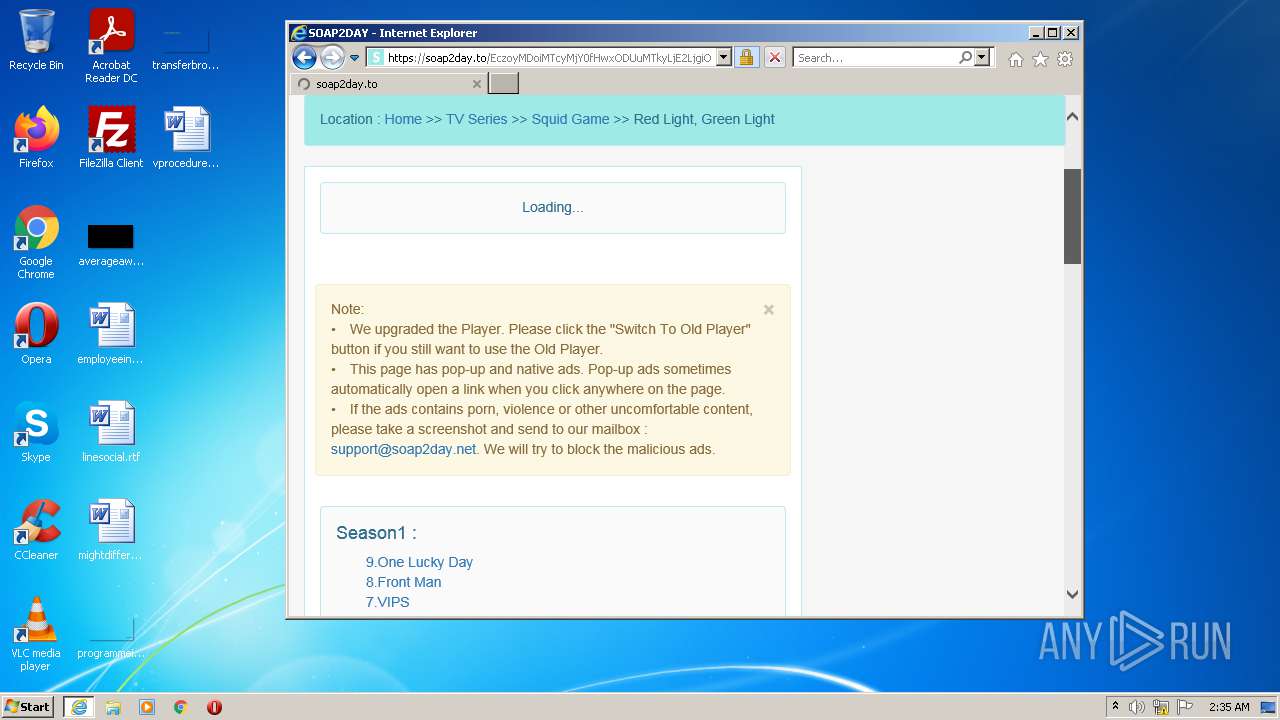The height and width of the screenshot is (720, 1280).
Task: Click the Search input field
Action: point(875,58)
